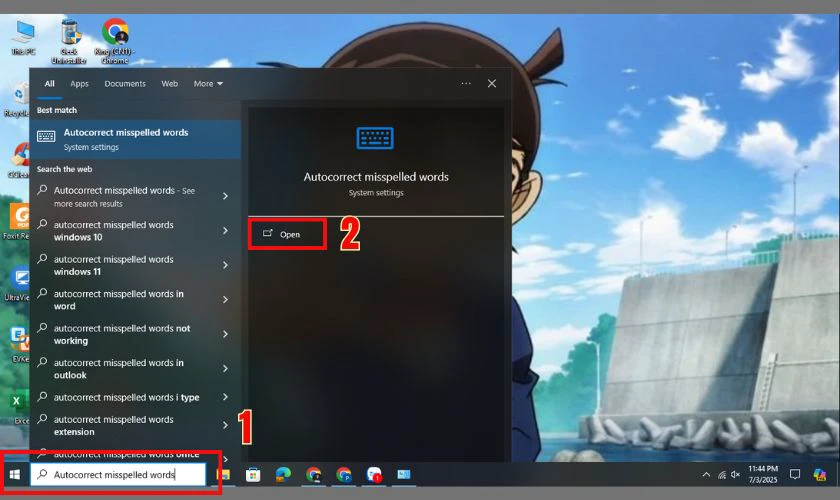Show hidden system tray icons
The image size is (840, 500).
click(x=706, y=475)
